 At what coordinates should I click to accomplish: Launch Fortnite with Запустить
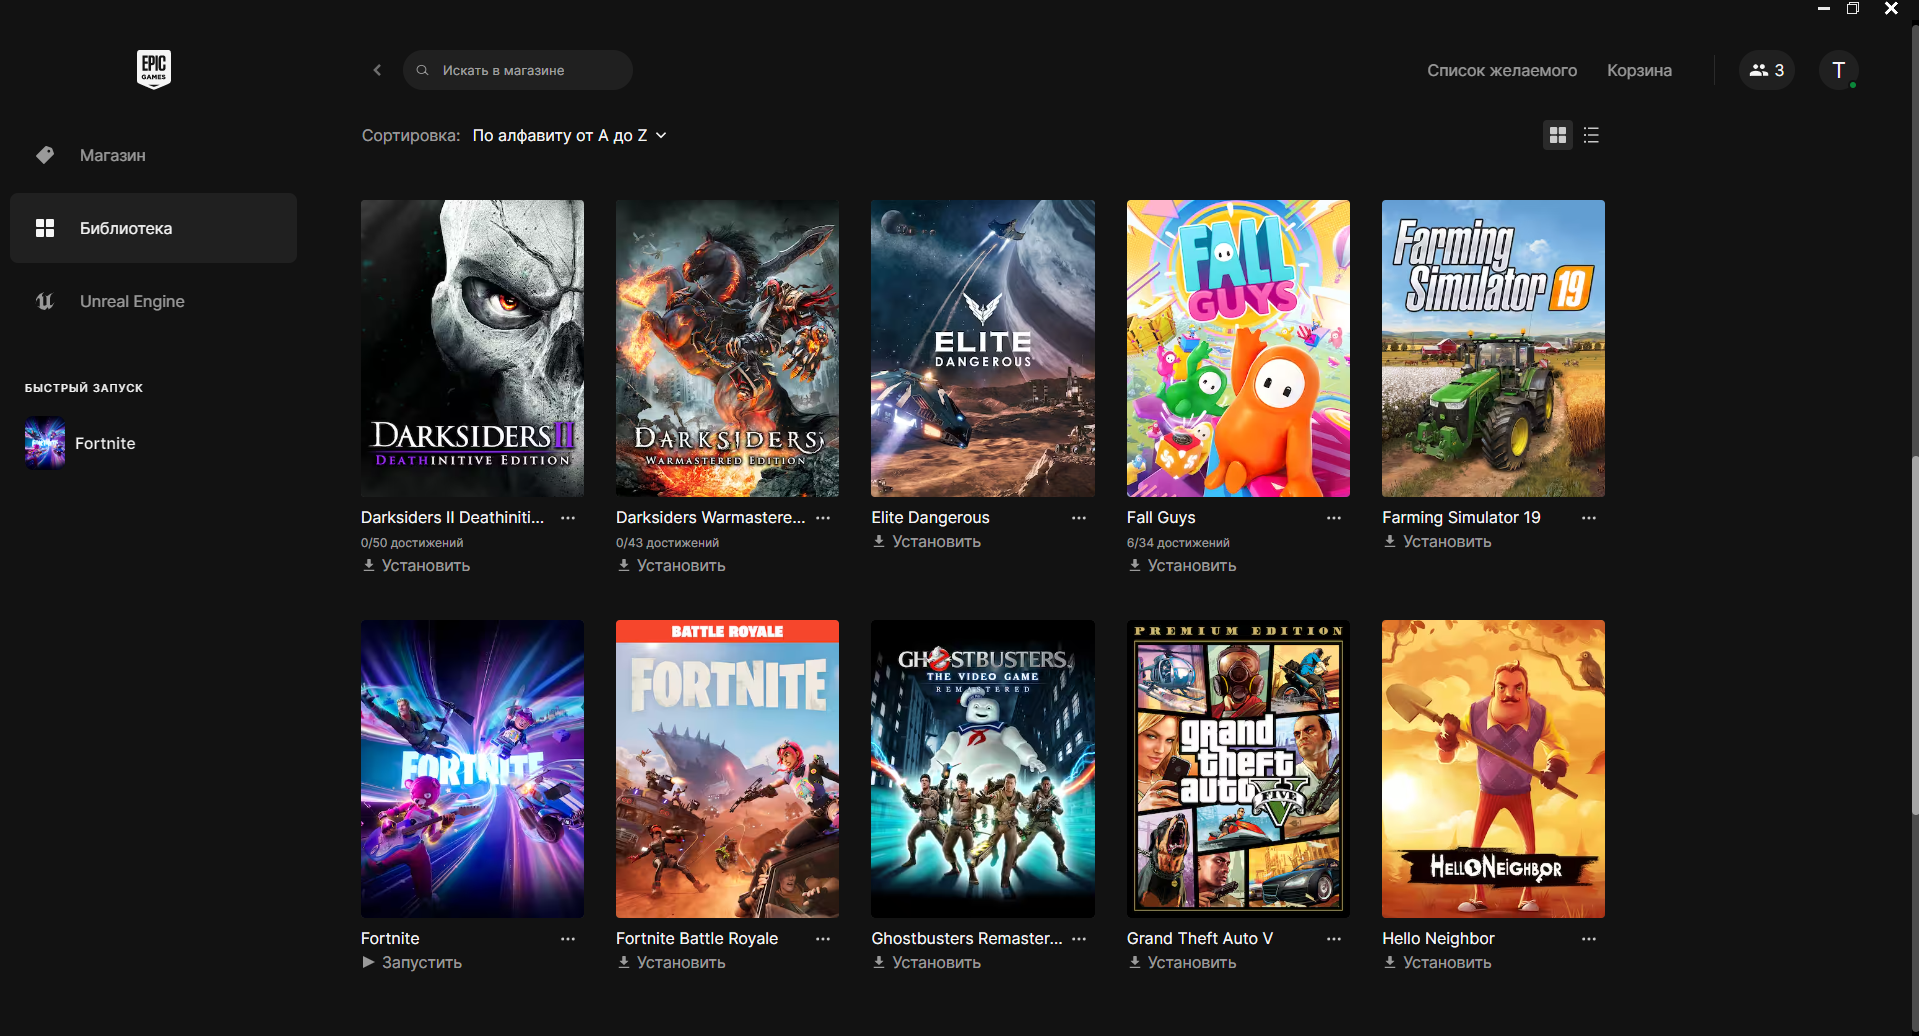click(411, 963)
